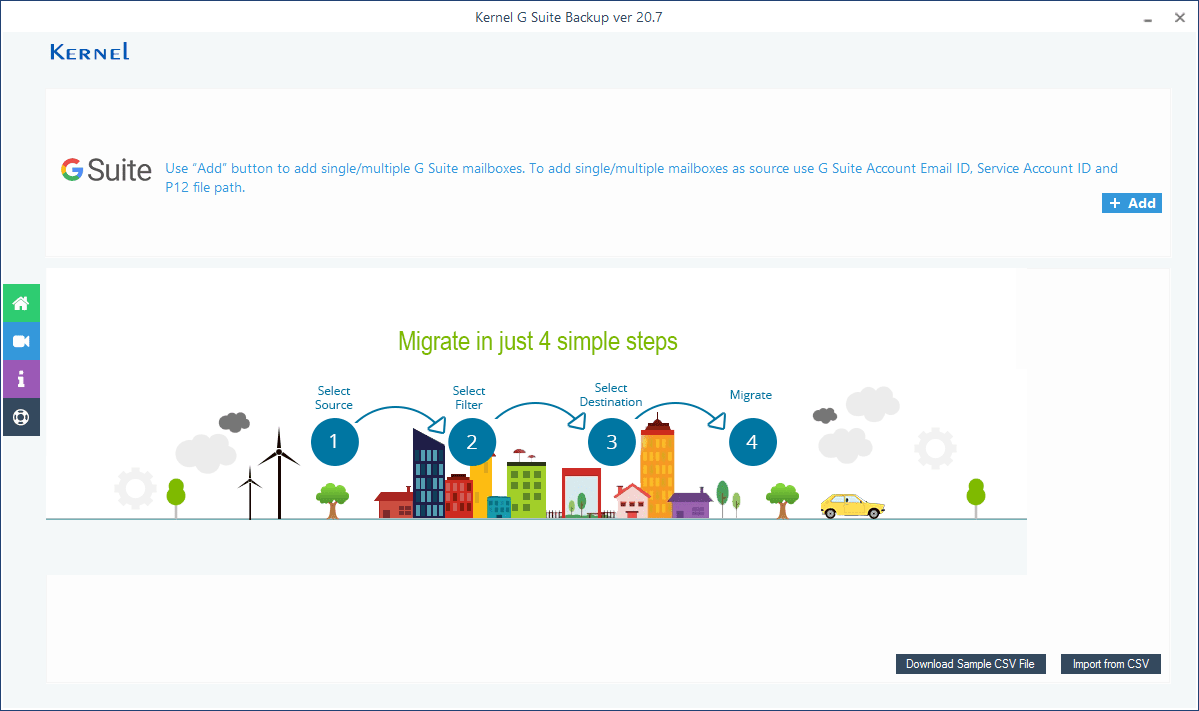Image resolution: width=1199 pixels, height=711 pixels.
Task: Open the video tutorial camera icon
Action: (x=21, y=342)
